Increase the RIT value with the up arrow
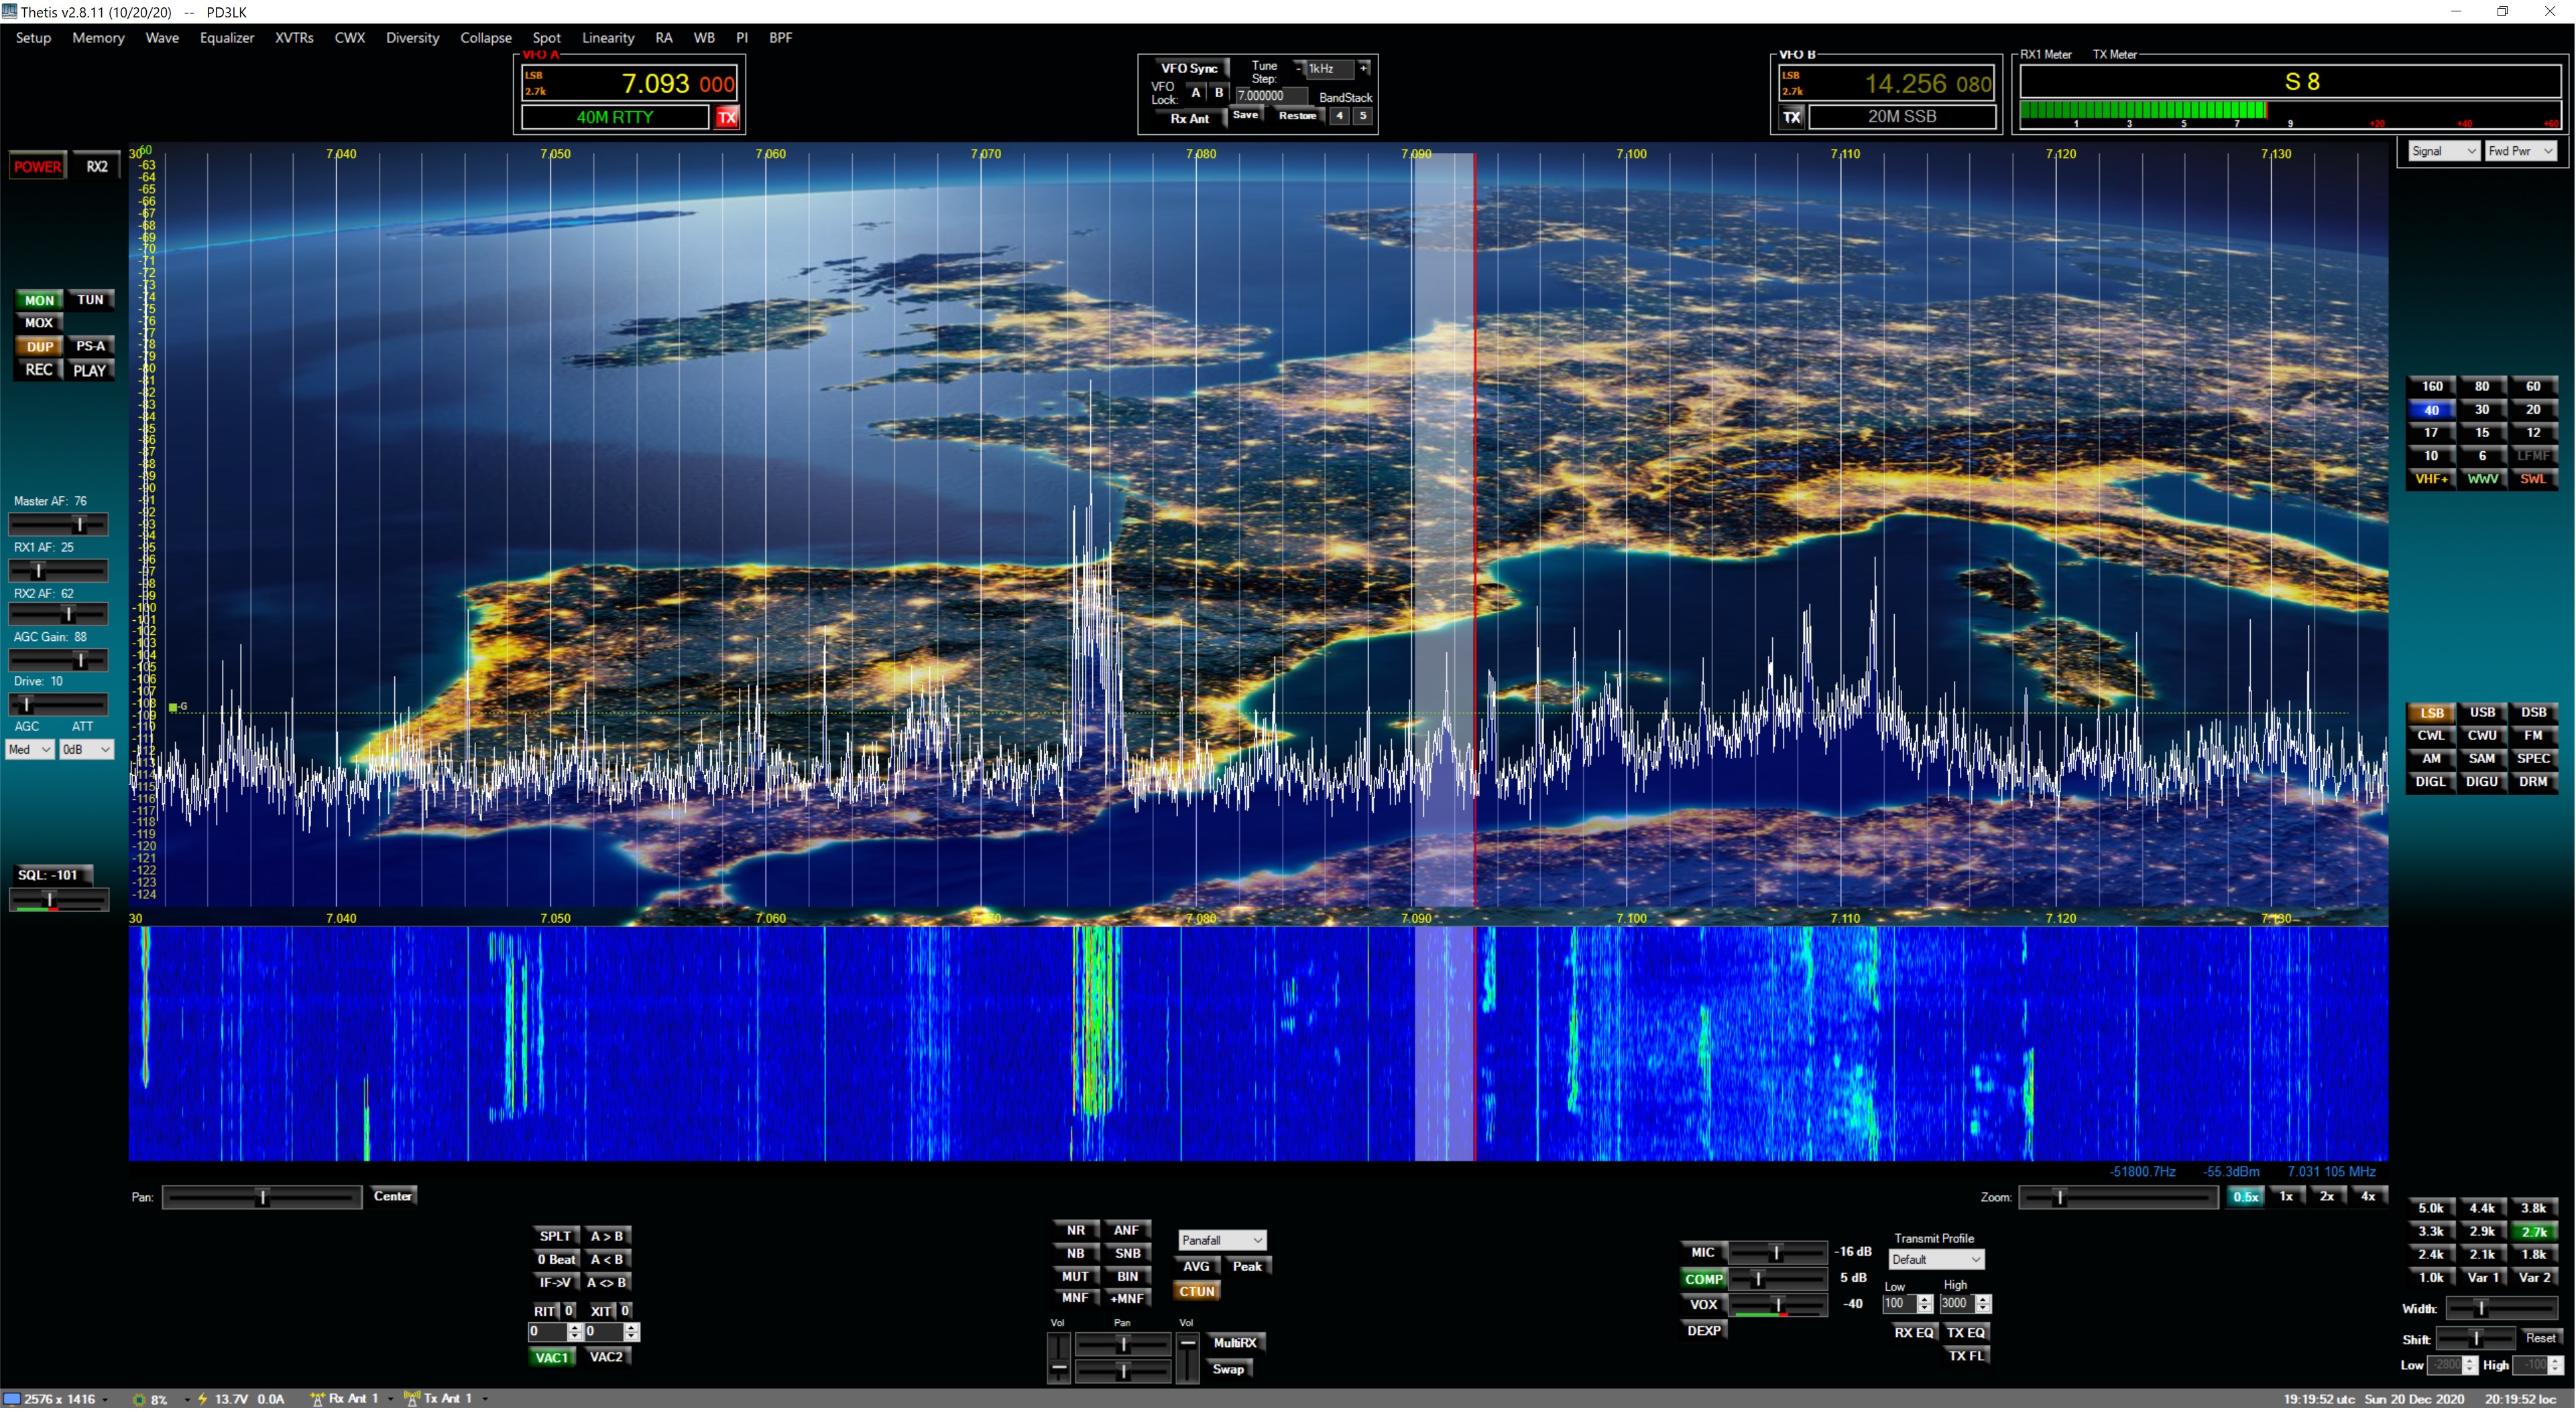2576x1412 pixels. (575, 1329)
